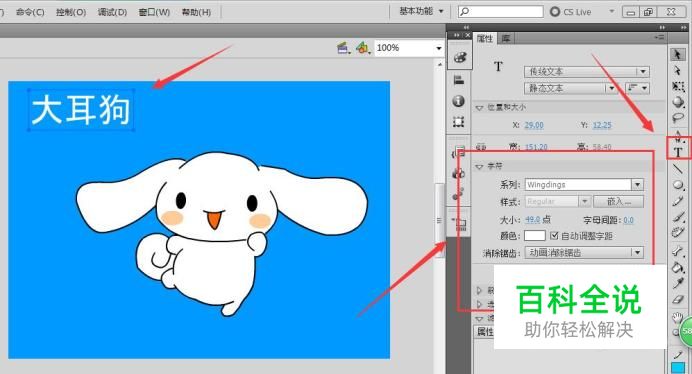Click the Edit Scene clapboard icon
The height and width of the screenshot is (374, 692).
tap(343, 48)
